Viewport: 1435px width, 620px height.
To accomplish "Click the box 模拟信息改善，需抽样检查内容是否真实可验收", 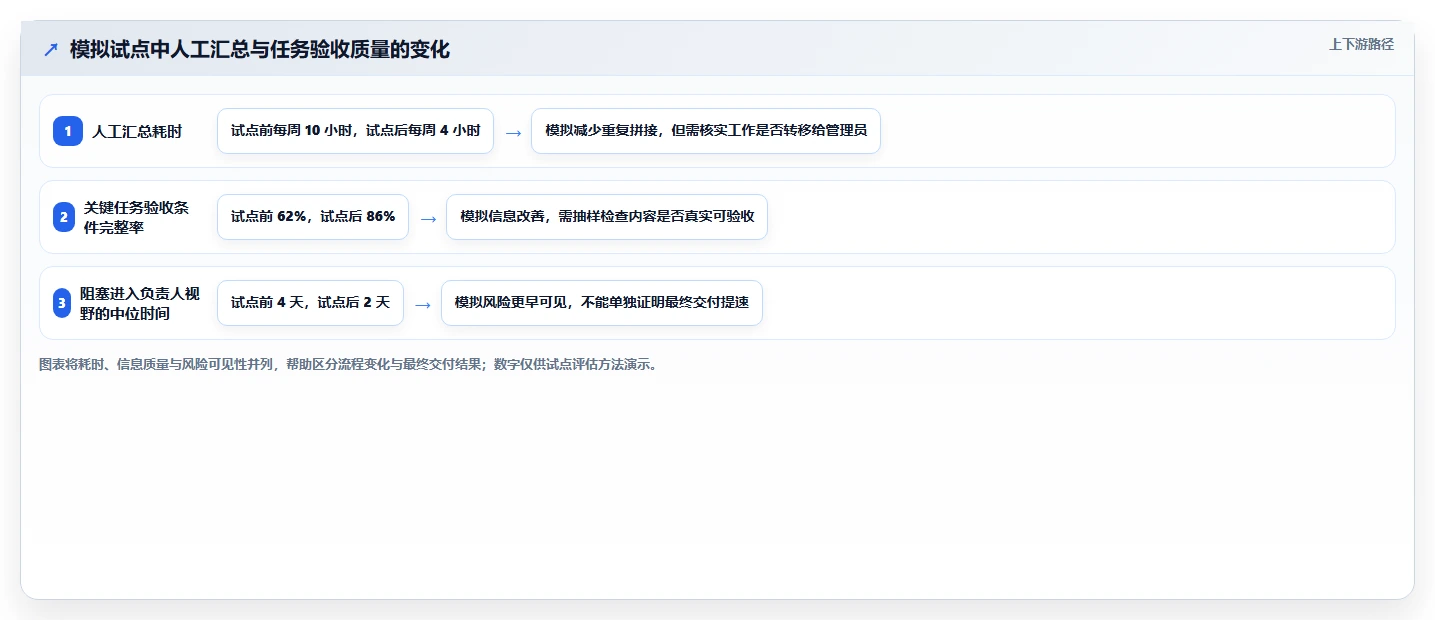I will [607, 217].
